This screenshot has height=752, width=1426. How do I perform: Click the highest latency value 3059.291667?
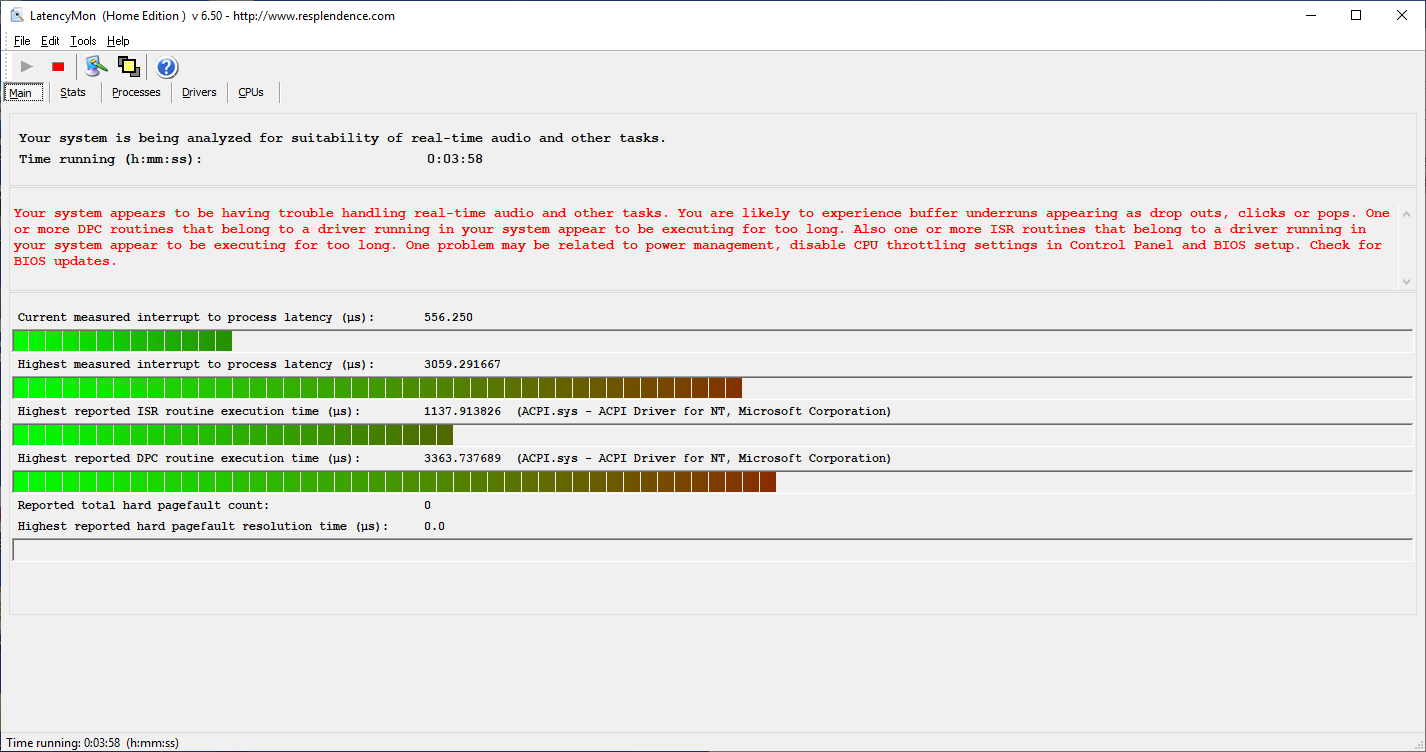[462, 364]
